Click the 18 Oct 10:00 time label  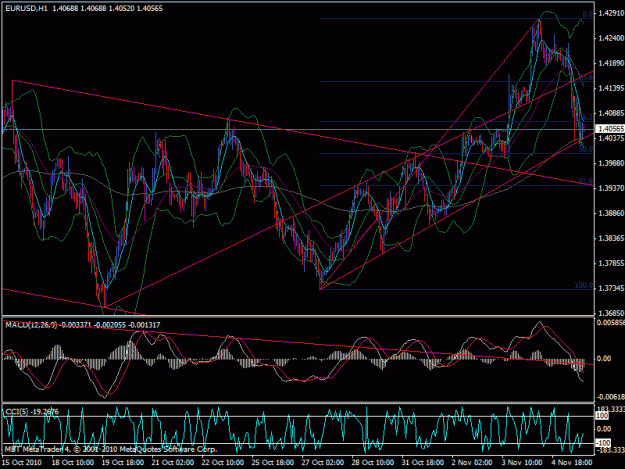pyautogui.click(x=73, y=462)
